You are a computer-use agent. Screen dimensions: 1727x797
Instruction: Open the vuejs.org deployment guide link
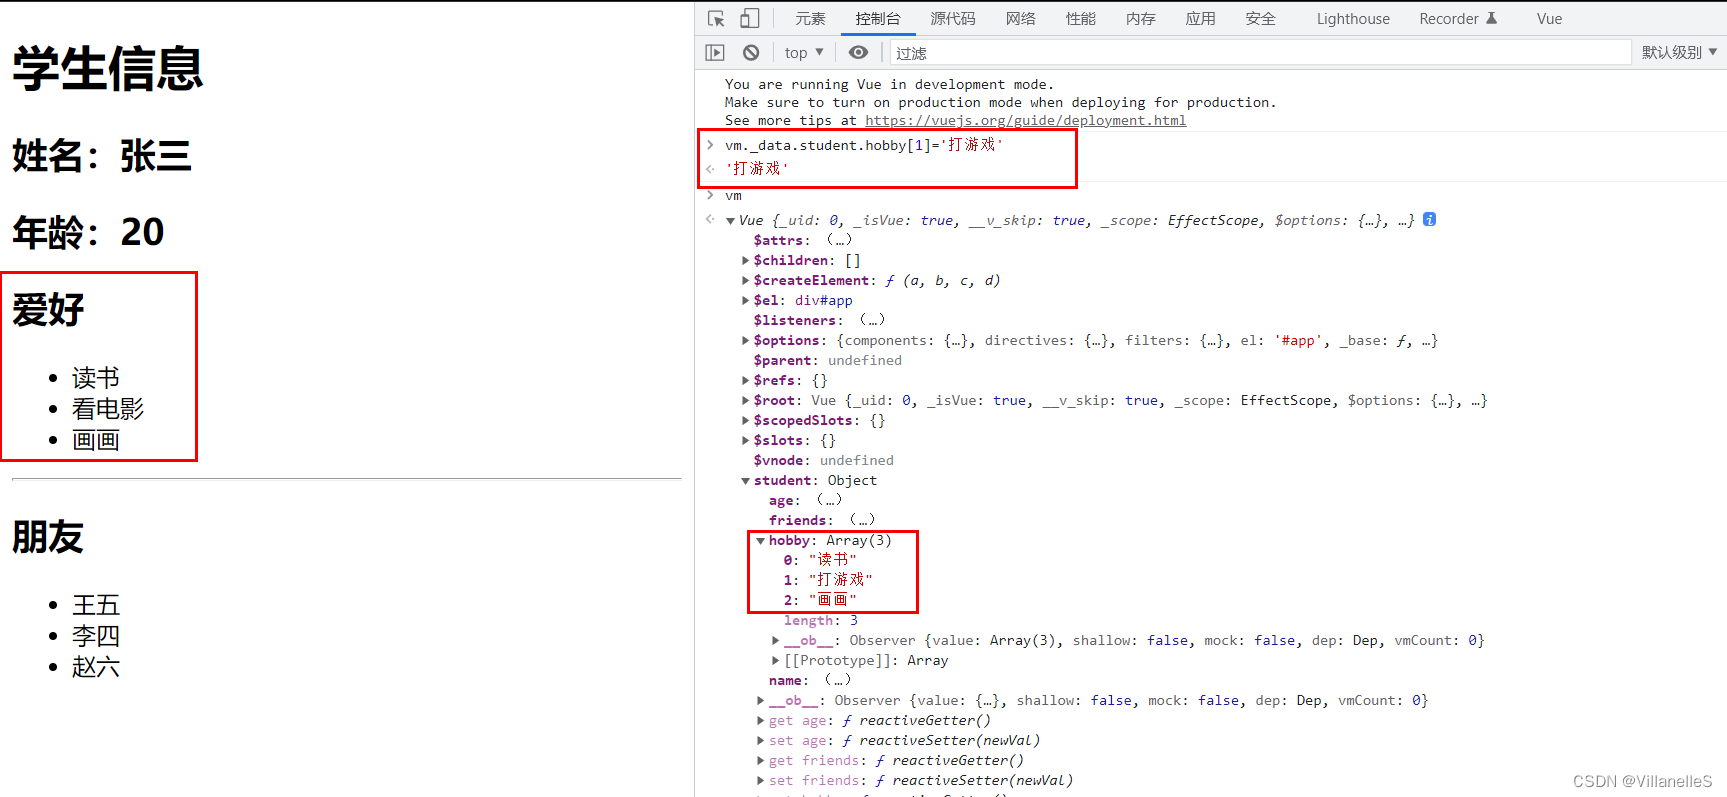click(1025, 120)
